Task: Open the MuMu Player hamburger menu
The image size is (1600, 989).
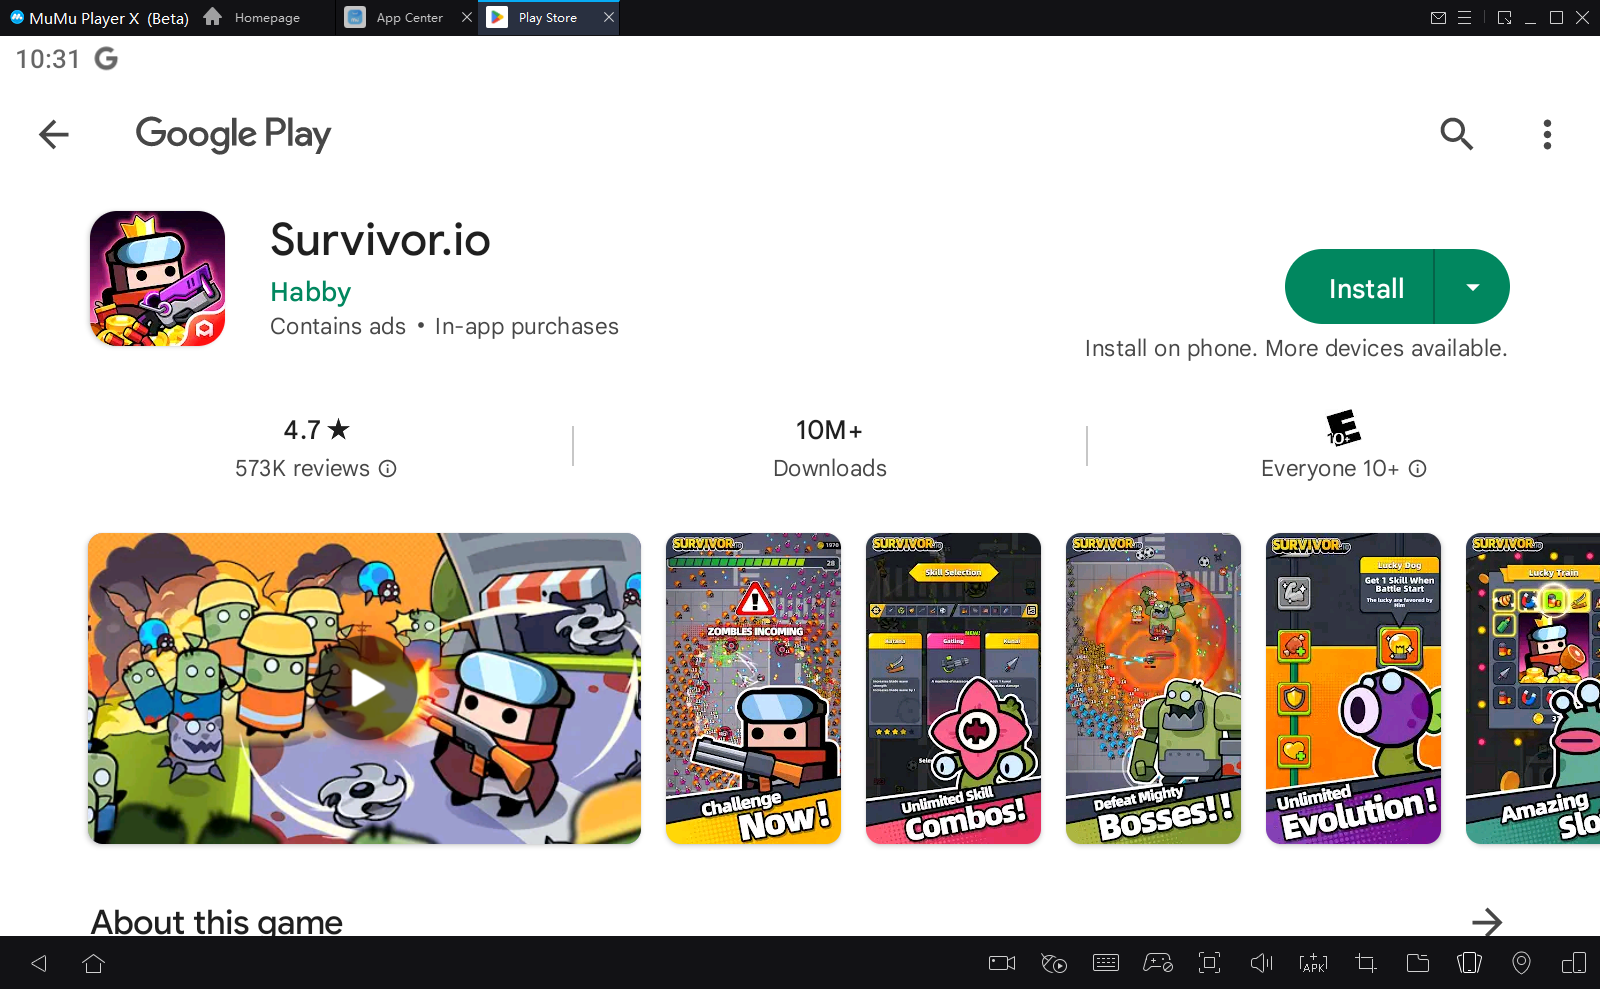Action: click(x=1464, y=18)
